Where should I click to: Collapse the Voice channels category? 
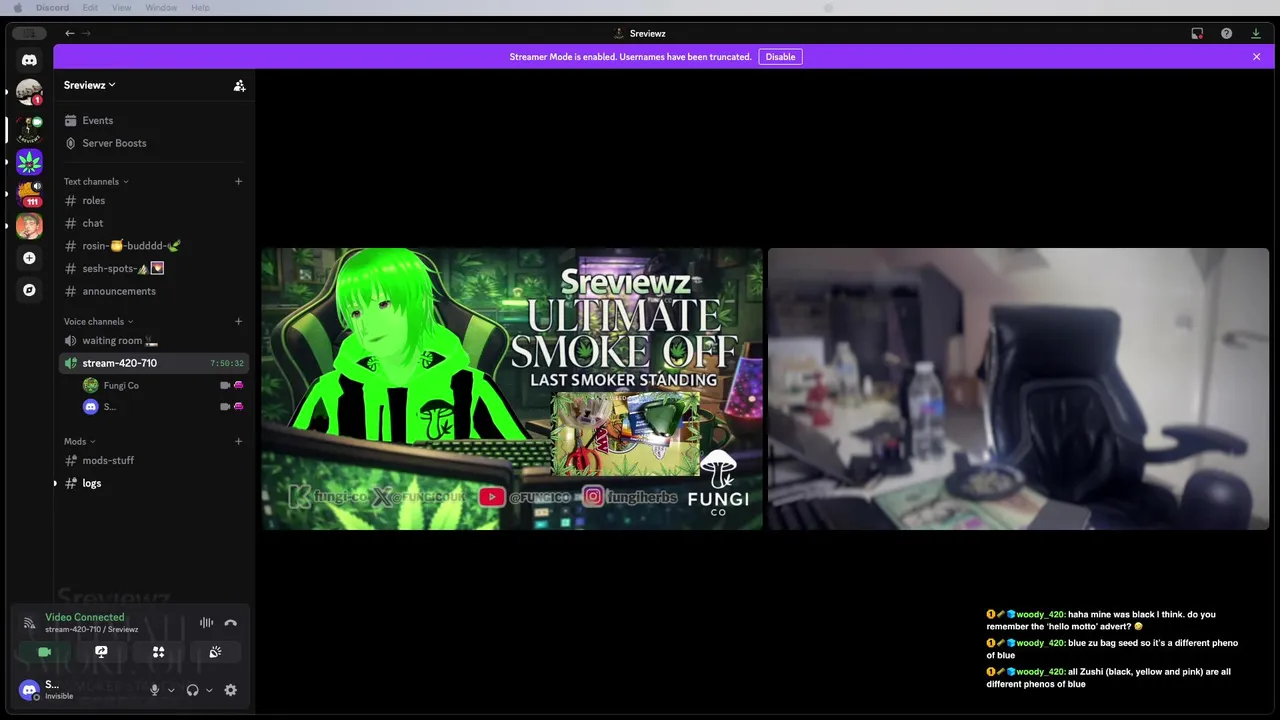click(x=99, y=322)
